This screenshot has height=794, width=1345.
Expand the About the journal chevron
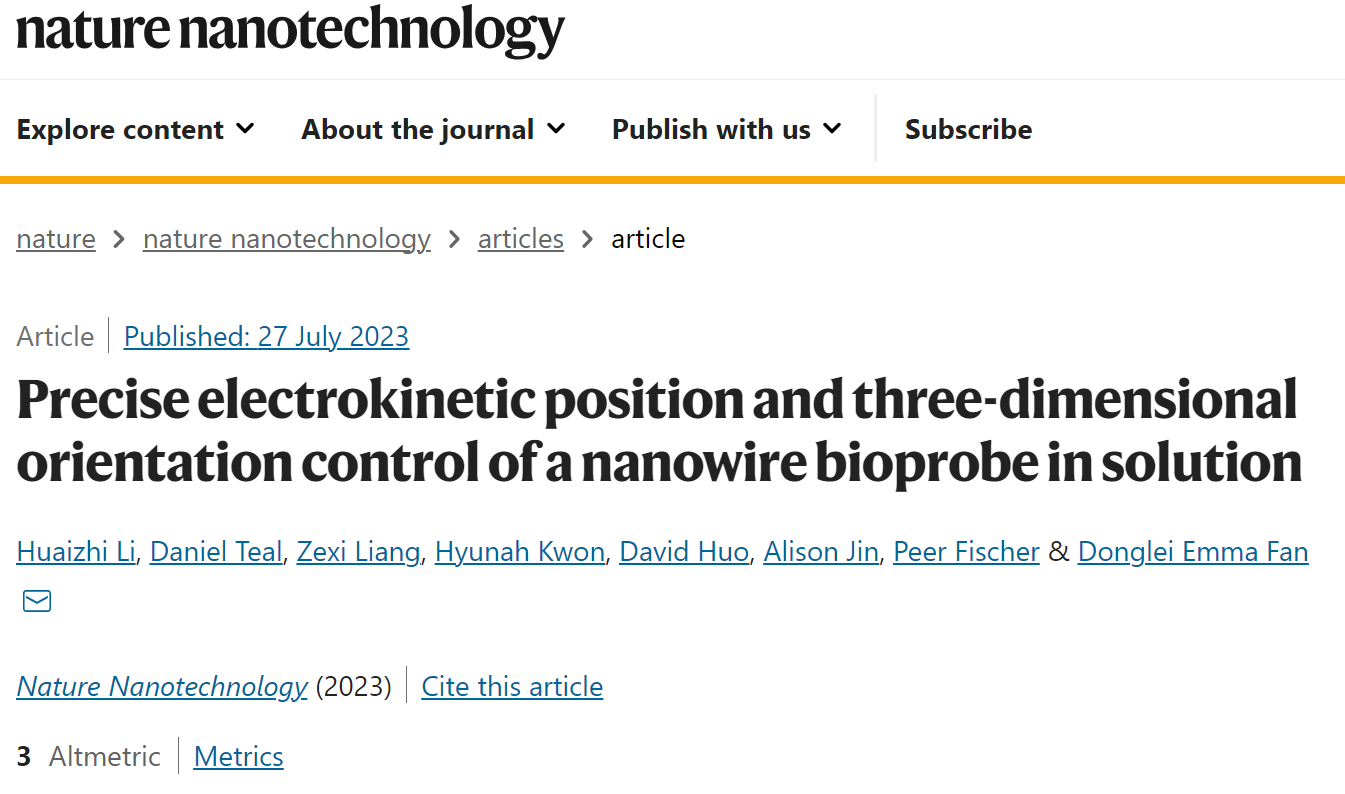pos(556,129)
